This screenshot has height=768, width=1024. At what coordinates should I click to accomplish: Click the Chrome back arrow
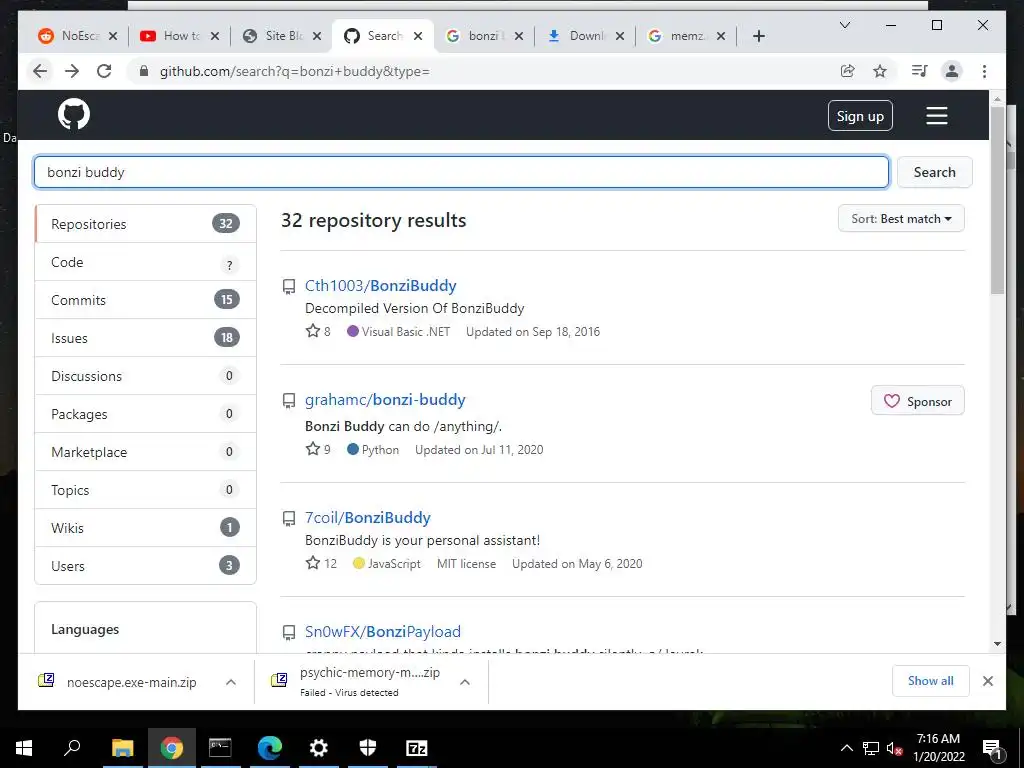coord(40,71)
